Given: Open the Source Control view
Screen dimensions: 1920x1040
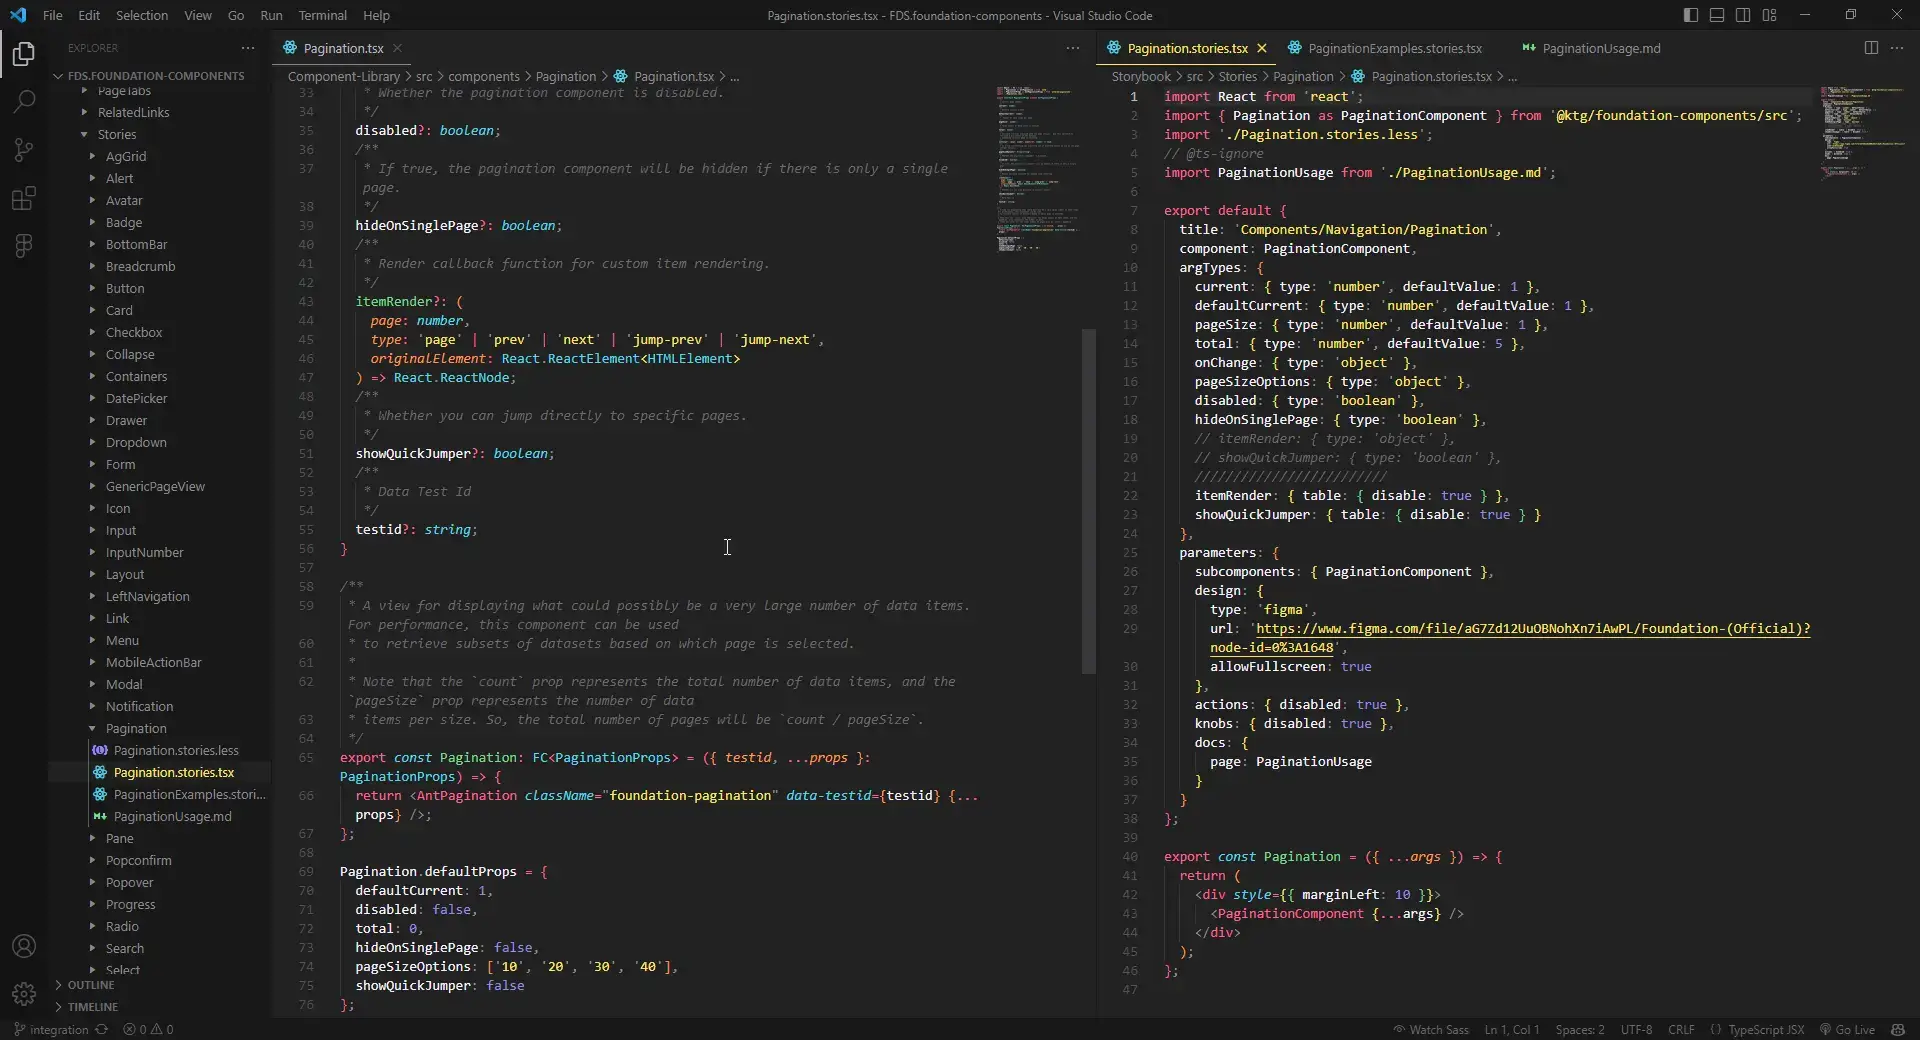Looking at the screenshot, I should pyautogui.click(x=24, y=150).
